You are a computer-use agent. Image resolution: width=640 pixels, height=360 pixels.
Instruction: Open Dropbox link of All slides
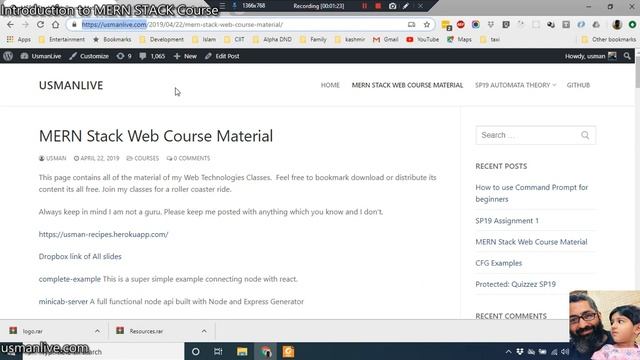pyautogui.click(x=80, y=256)
